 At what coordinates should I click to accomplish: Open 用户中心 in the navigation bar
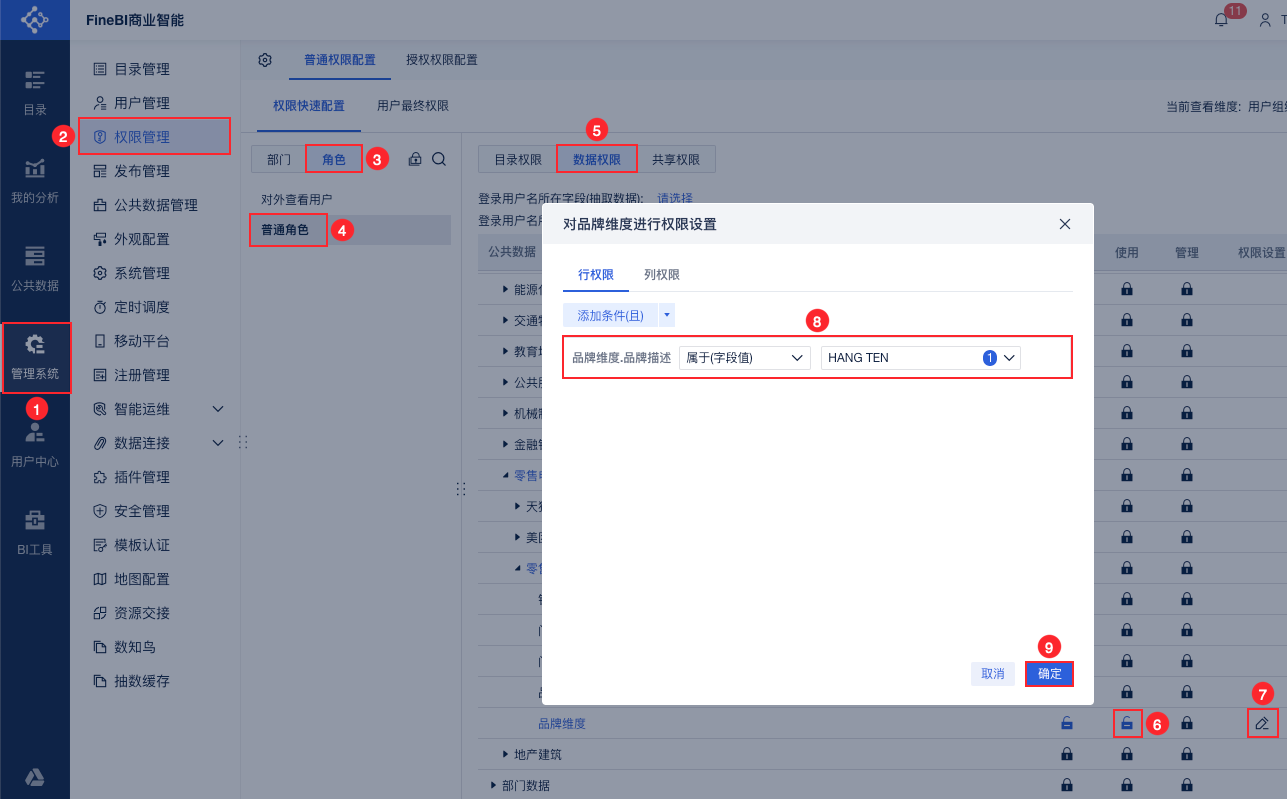click(x=35, y=446)
